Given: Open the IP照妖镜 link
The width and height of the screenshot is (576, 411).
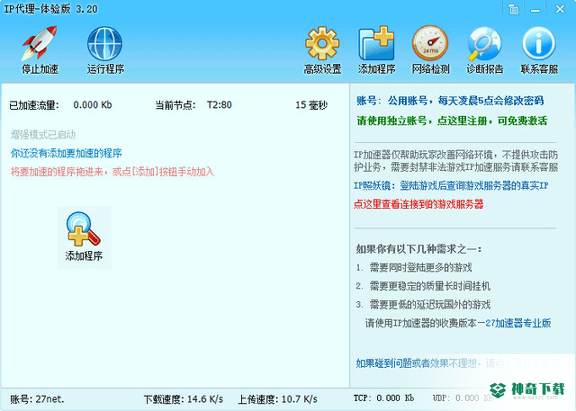Looking at the screenshot, I should tap(451, 186).
